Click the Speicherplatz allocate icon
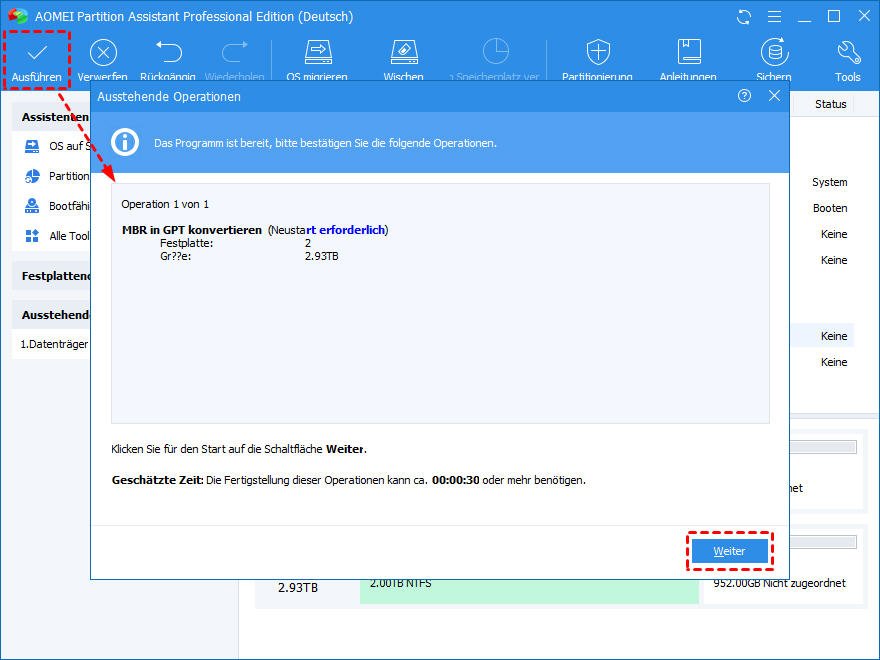The height and width of the screenshot is (660, 880). click(x=496, y=52)
